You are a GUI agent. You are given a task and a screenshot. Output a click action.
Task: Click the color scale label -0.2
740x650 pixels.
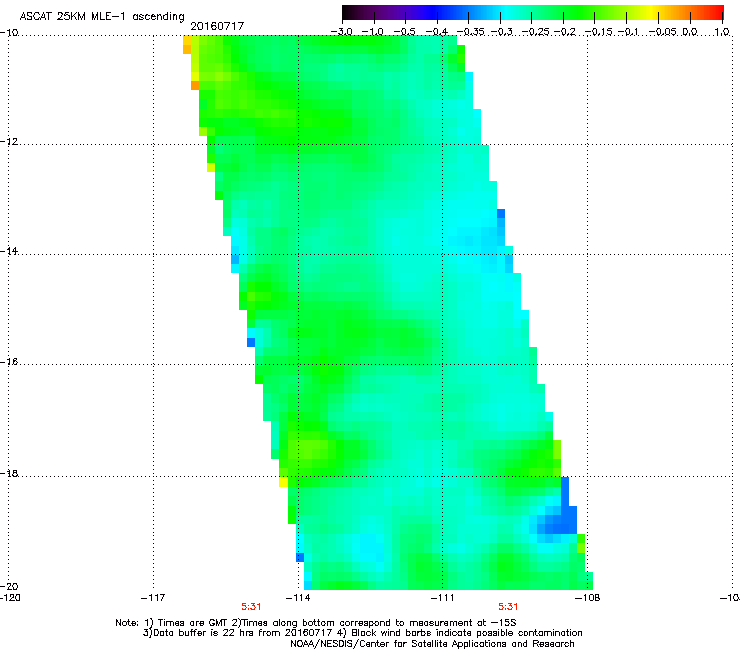tap(564, 32)
